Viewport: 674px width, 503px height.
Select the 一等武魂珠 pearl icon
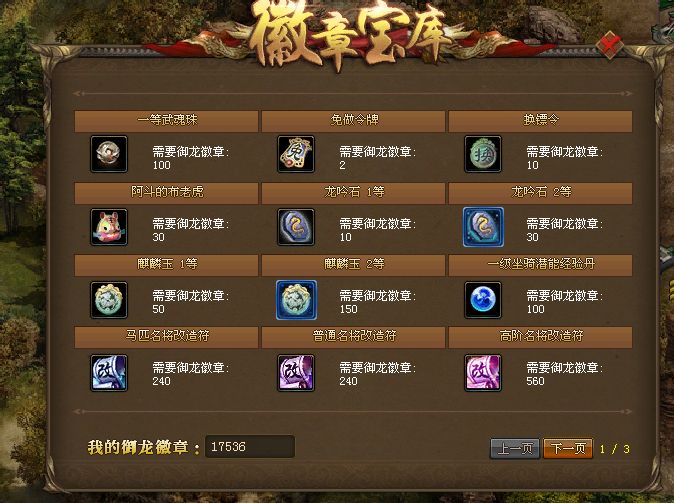[109, 154]
